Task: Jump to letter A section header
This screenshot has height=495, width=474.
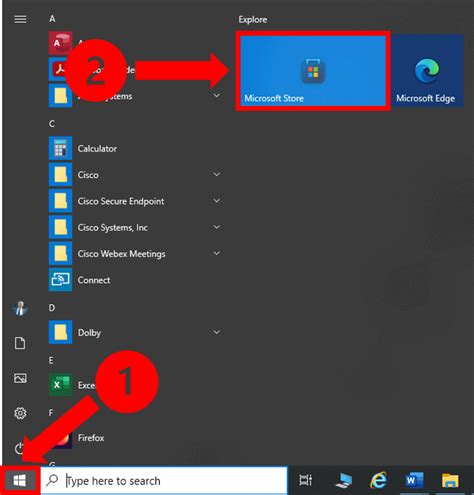Action: (x=52, y=19)
